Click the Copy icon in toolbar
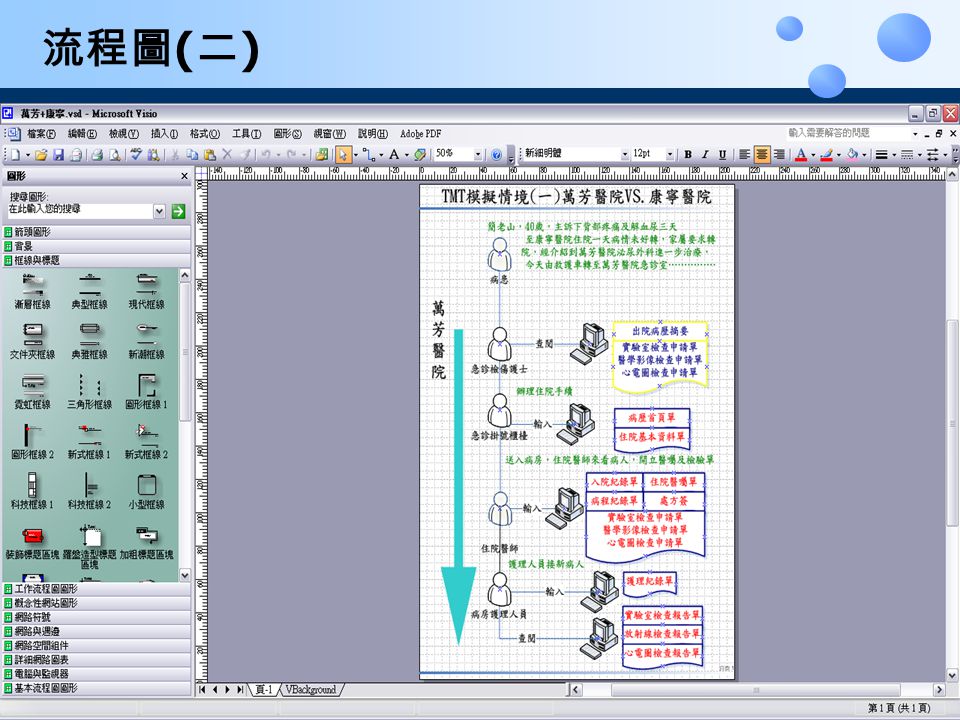This screenshot has height=720, width=960. point(192,155)
